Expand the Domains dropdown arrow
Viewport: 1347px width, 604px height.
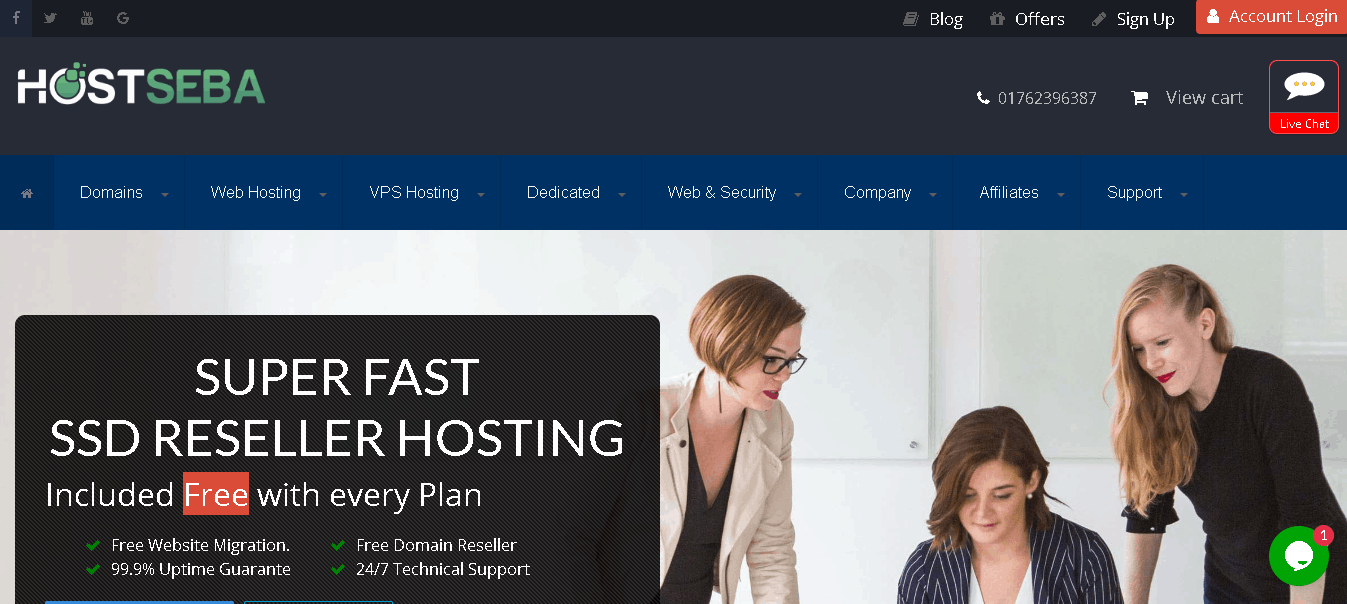click(x=165, y=195)
